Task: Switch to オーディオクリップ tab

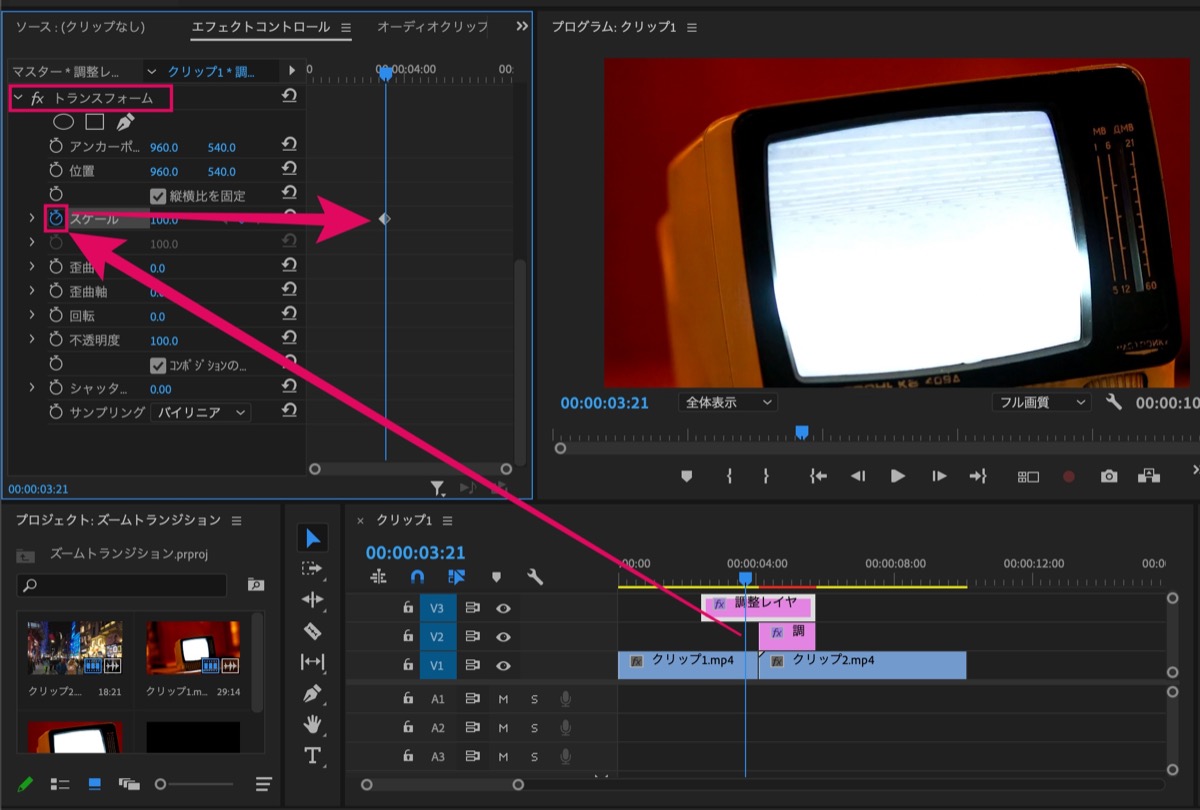Action: coord(432,27)
